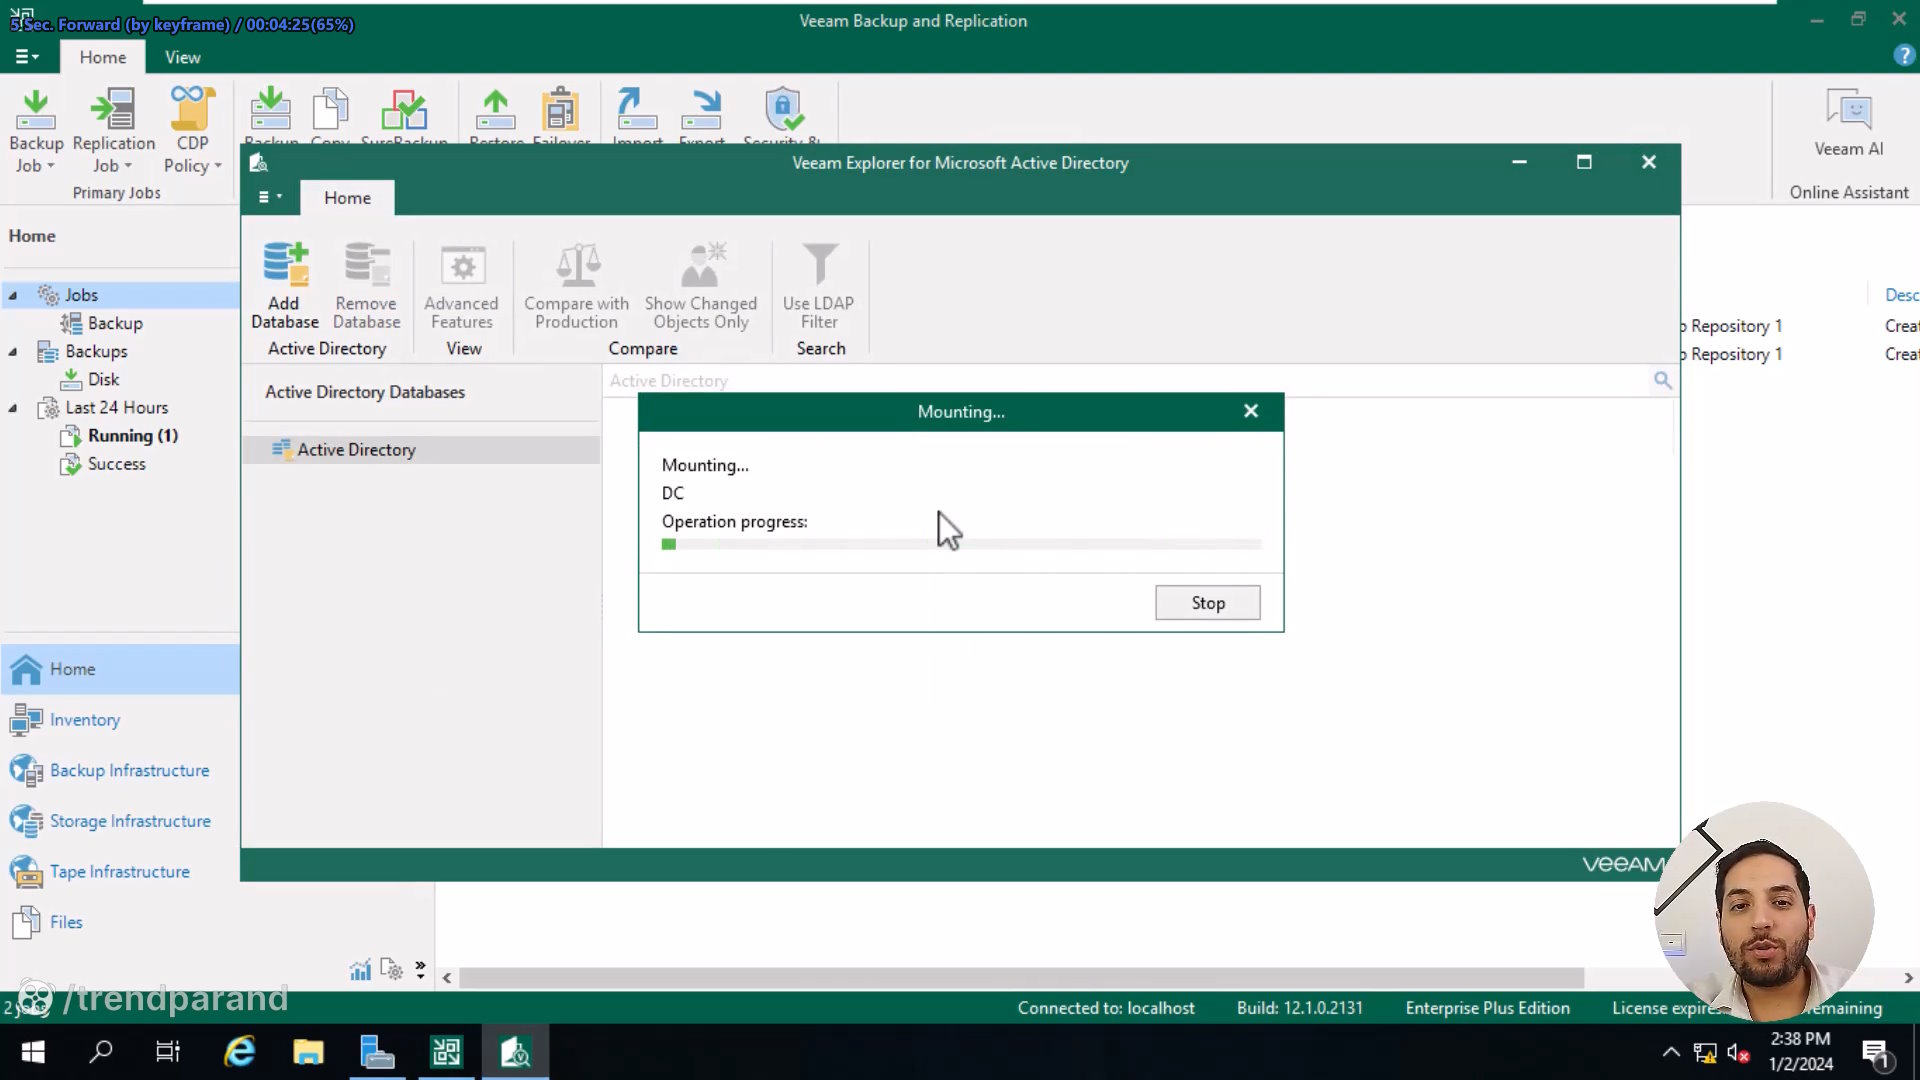The image size is (1920, 1080).
Task: Open the Veeam Explorer hamburger menu dropdown
Action: point(270,197)
